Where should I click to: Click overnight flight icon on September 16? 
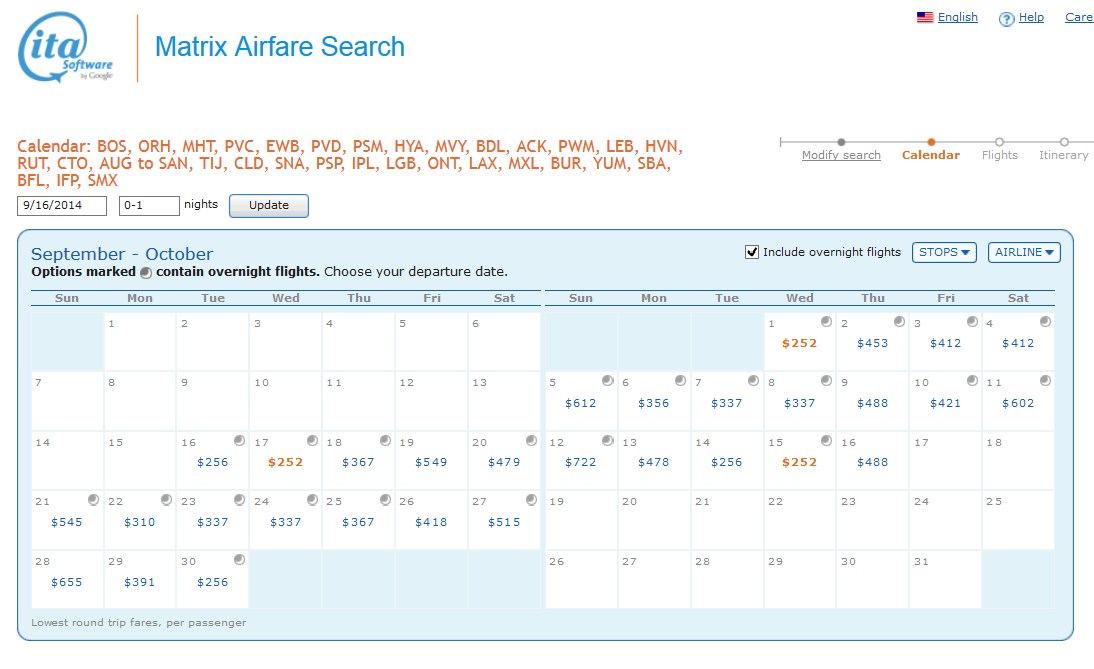[239, 440]
